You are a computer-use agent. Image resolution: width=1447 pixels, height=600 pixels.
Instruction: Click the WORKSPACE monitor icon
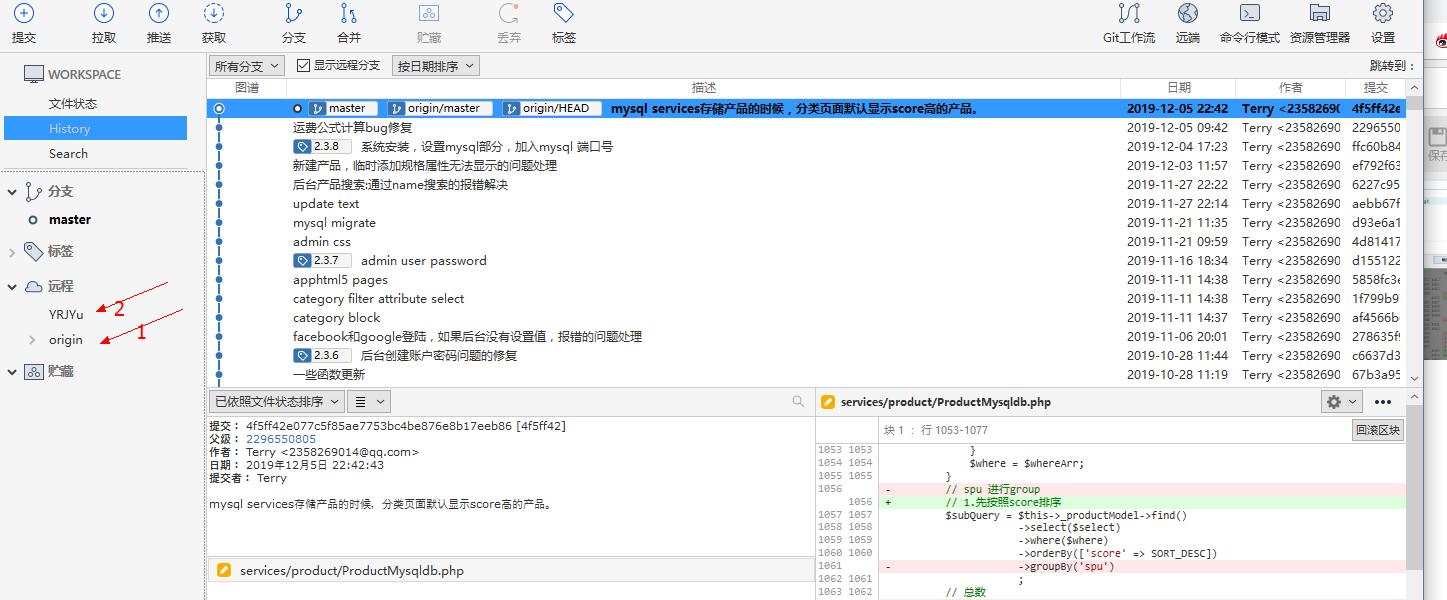[x=34, y=74]
